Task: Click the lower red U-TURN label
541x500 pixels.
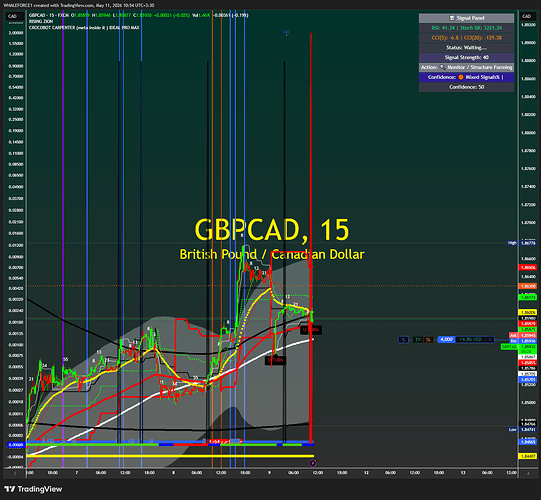Action: (x=275, y=360)
